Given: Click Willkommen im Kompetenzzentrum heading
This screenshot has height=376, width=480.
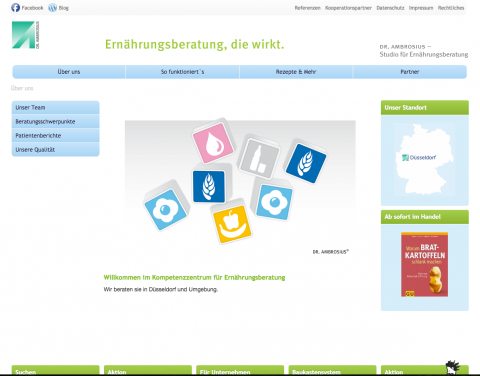Looking at the screenshot, I should [x=194, y=277].
